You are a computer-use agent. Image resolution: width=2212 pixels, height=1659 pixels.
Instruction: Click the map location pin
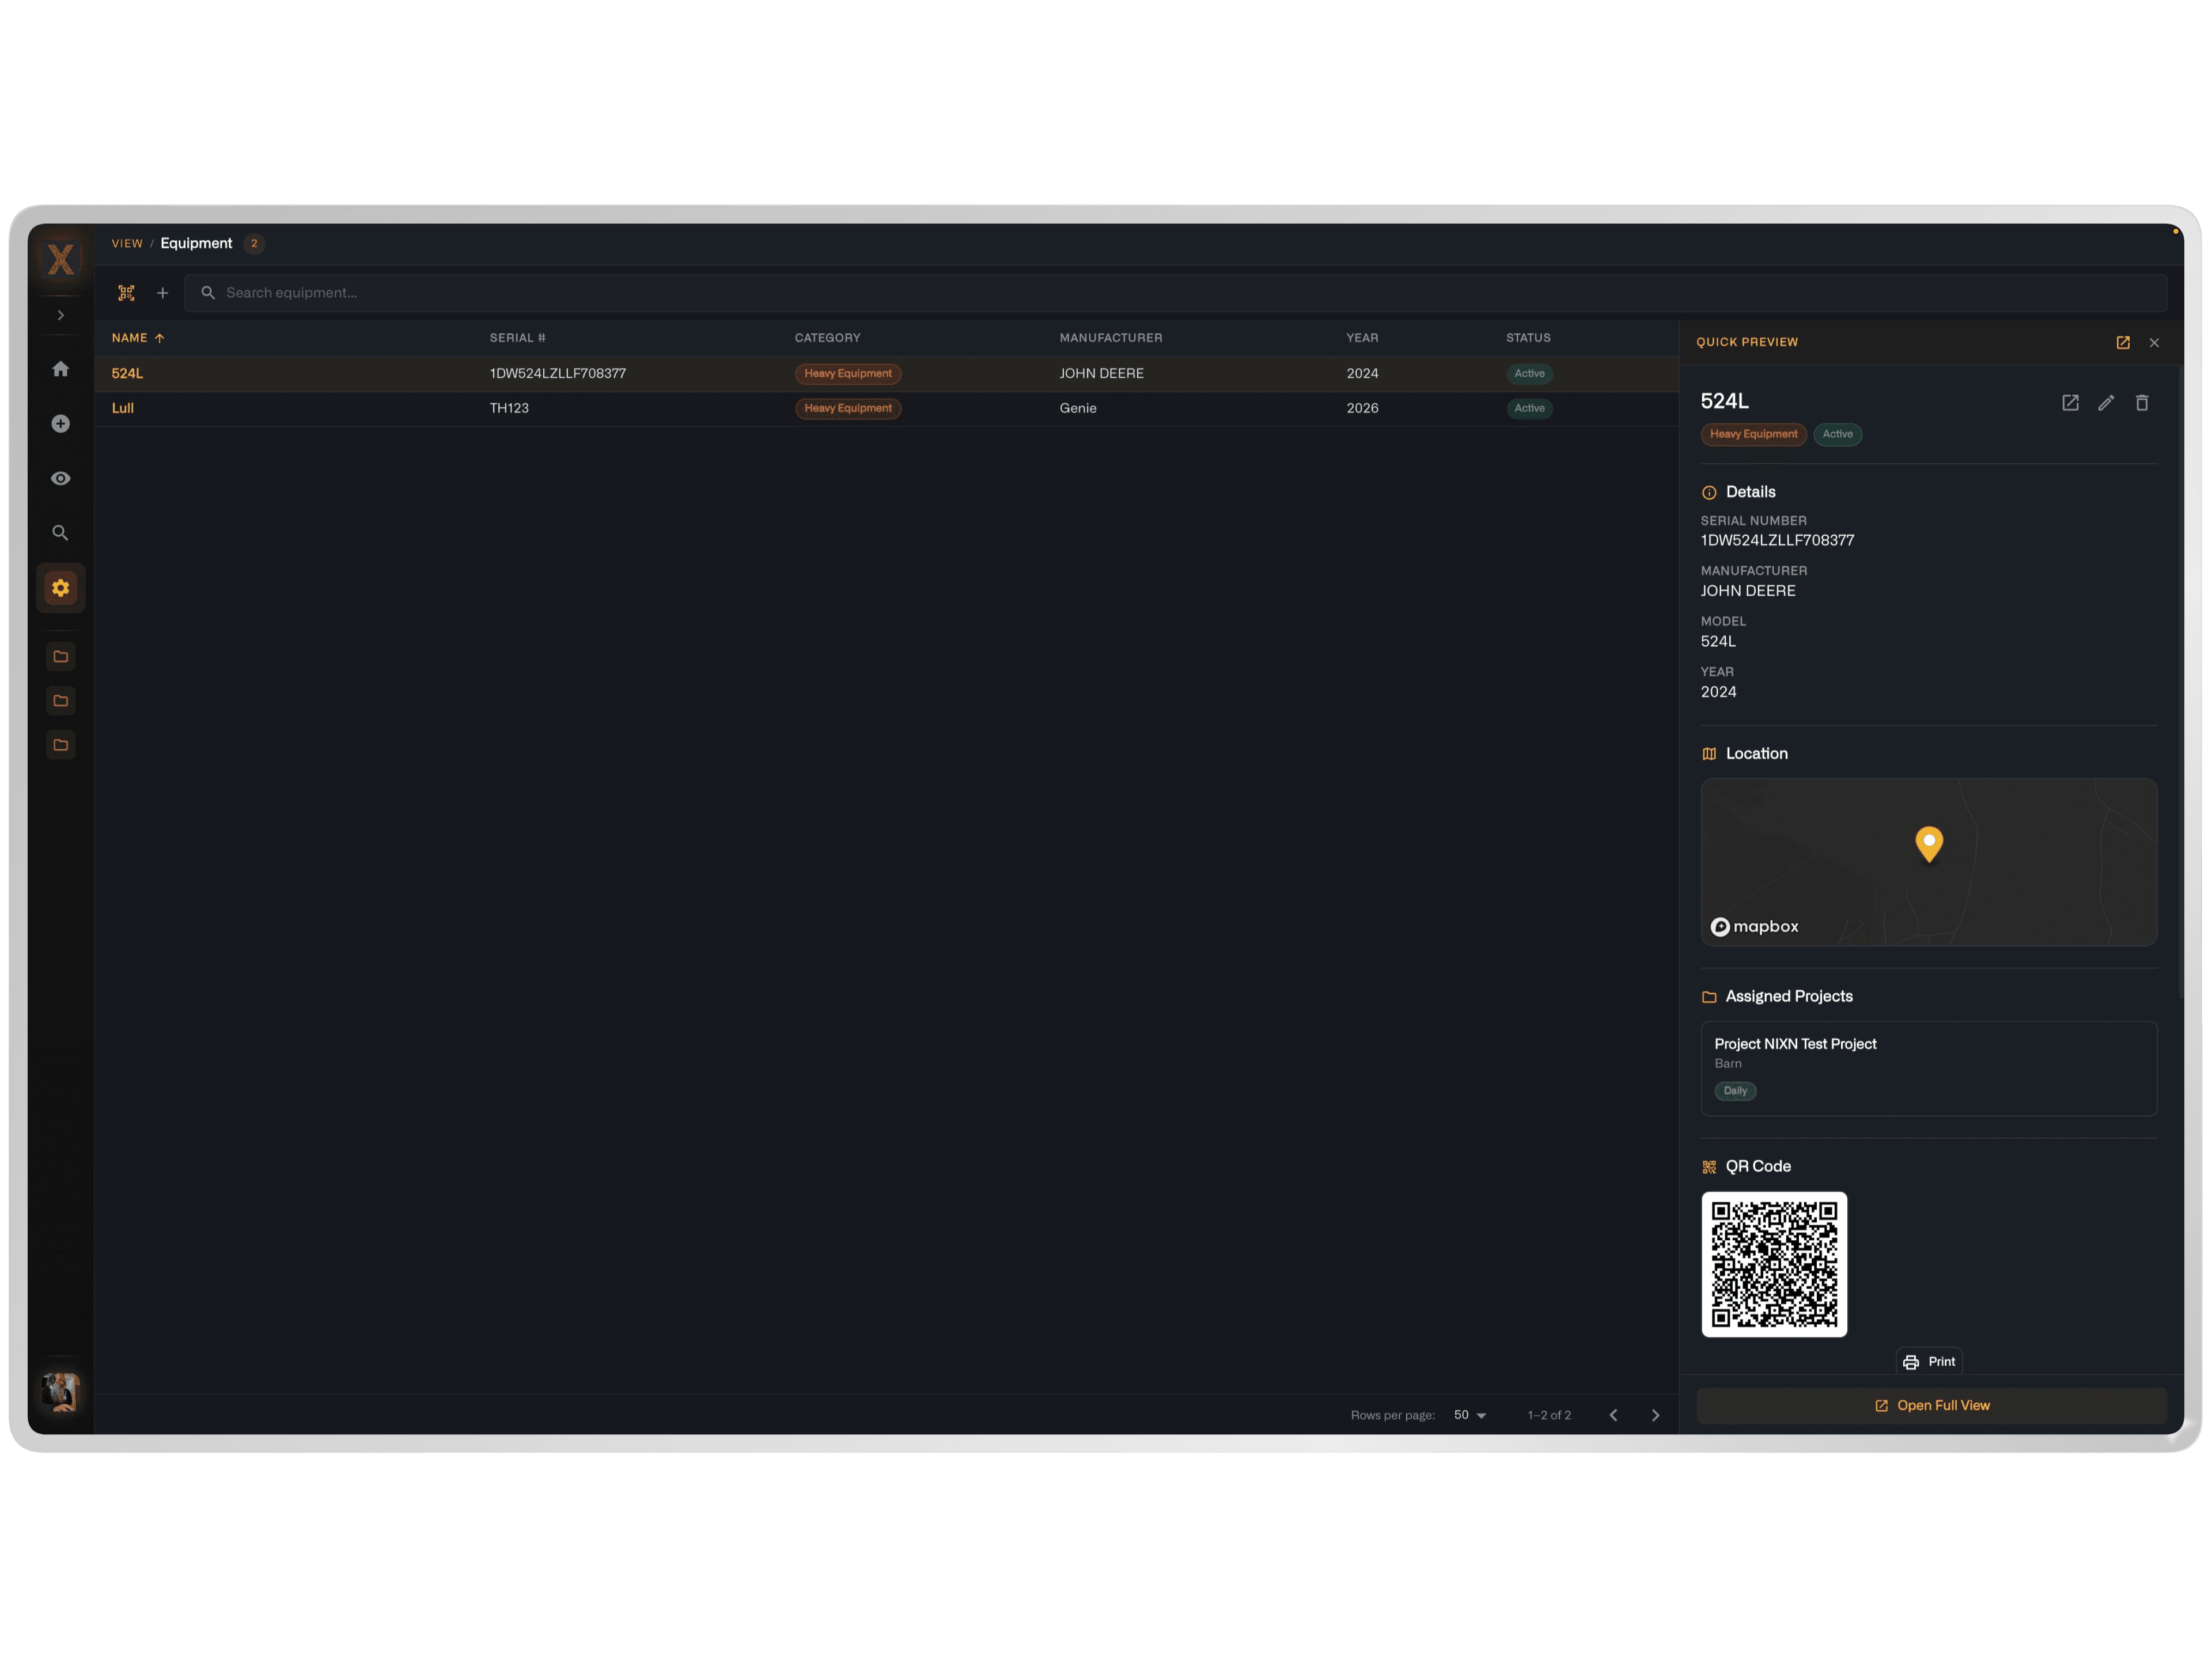click(x=1929, y=845)
